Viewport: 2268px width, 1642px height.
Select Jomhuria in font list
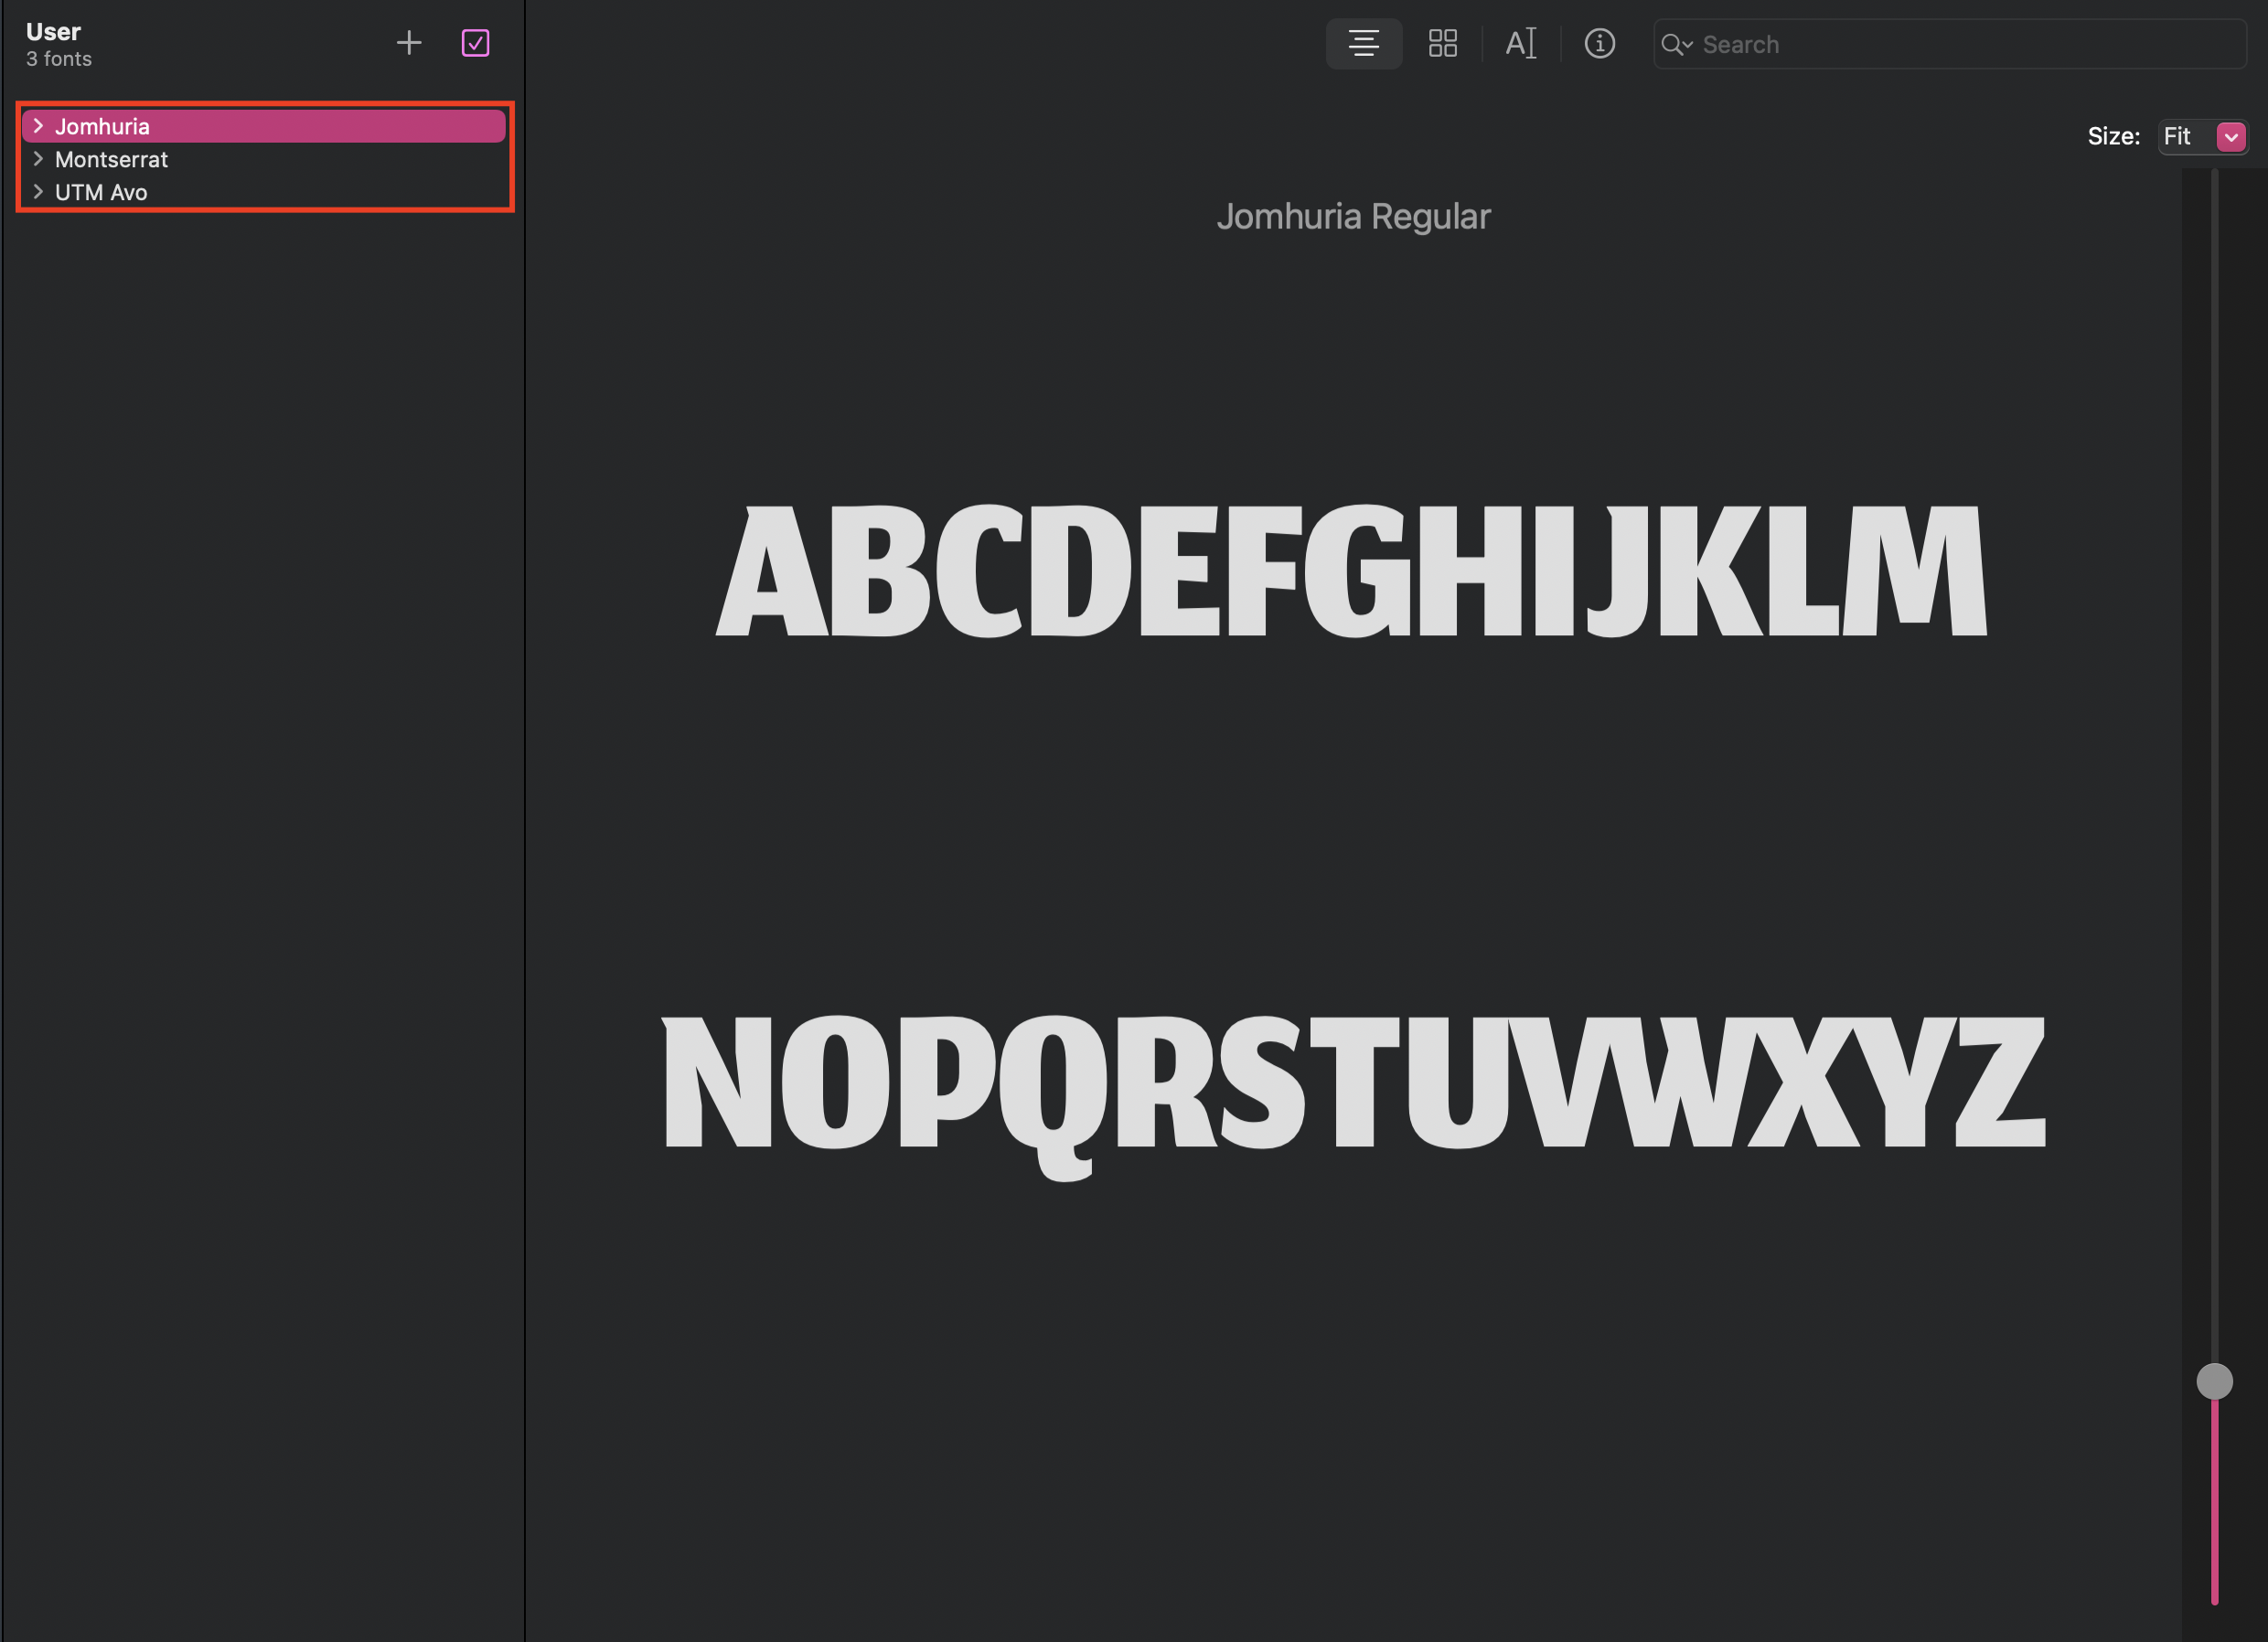264,126
